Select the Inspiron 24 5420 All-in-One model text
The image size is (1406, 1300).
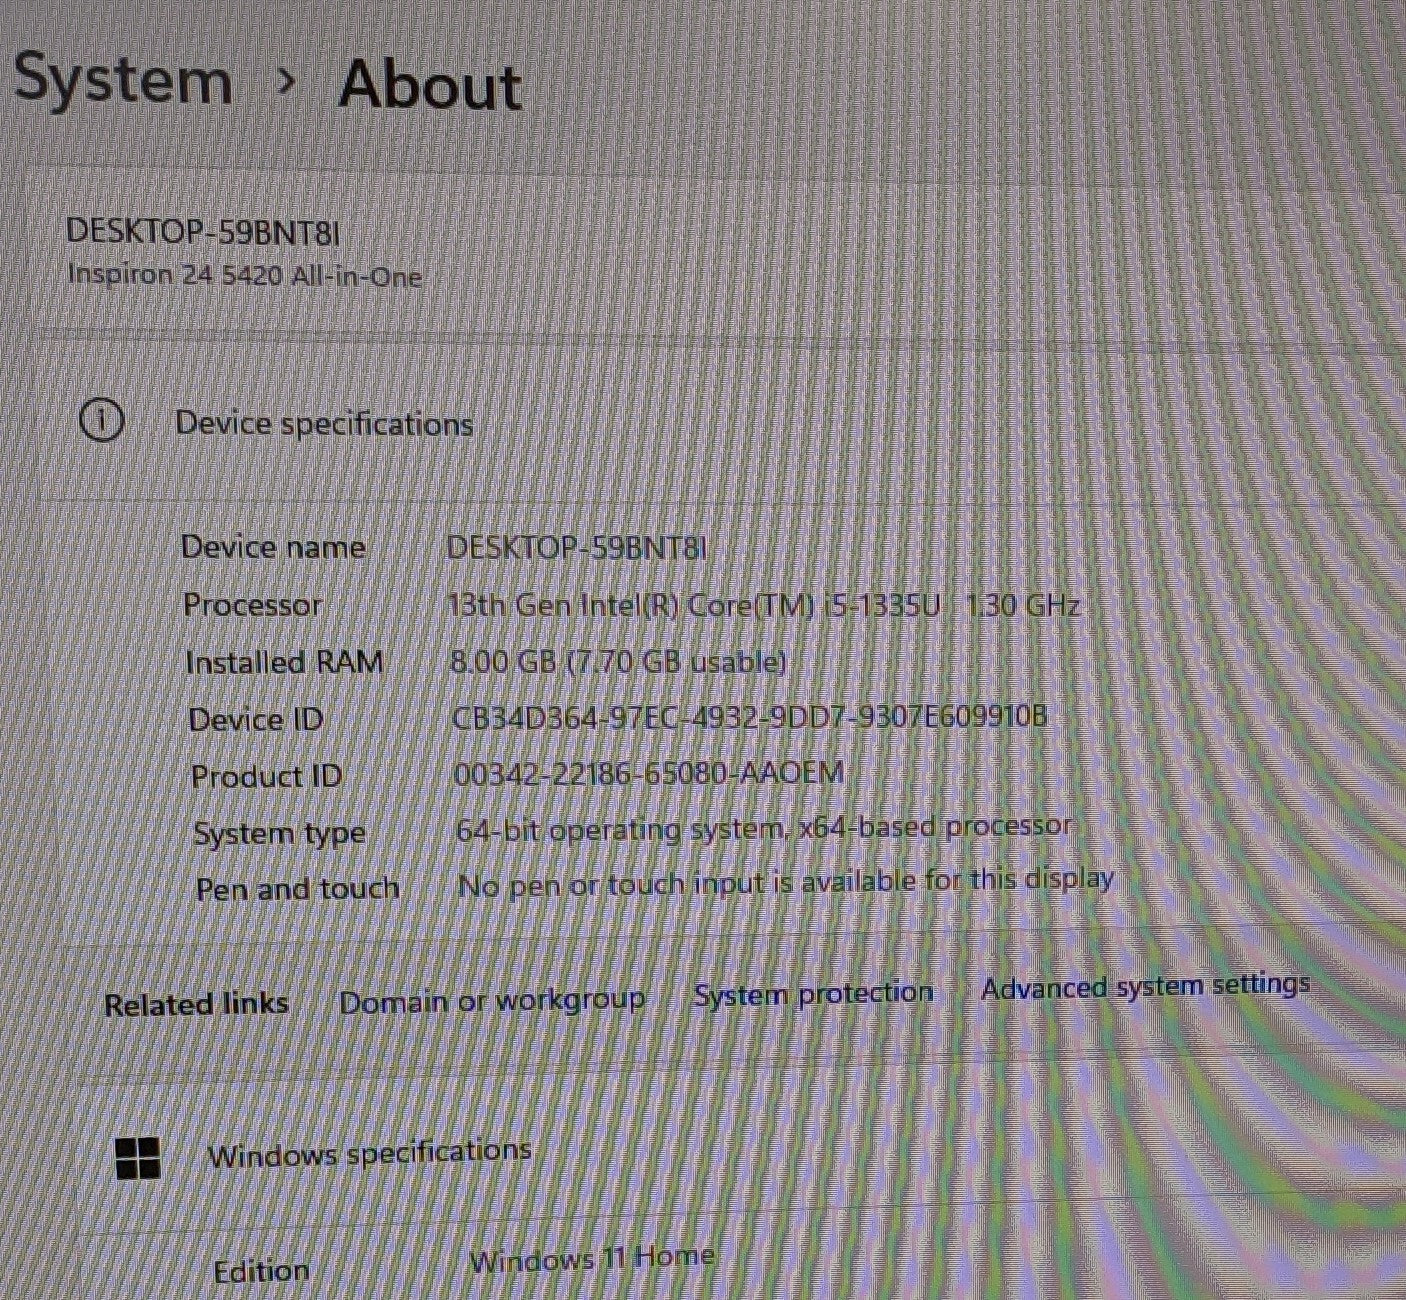point(245,275)
